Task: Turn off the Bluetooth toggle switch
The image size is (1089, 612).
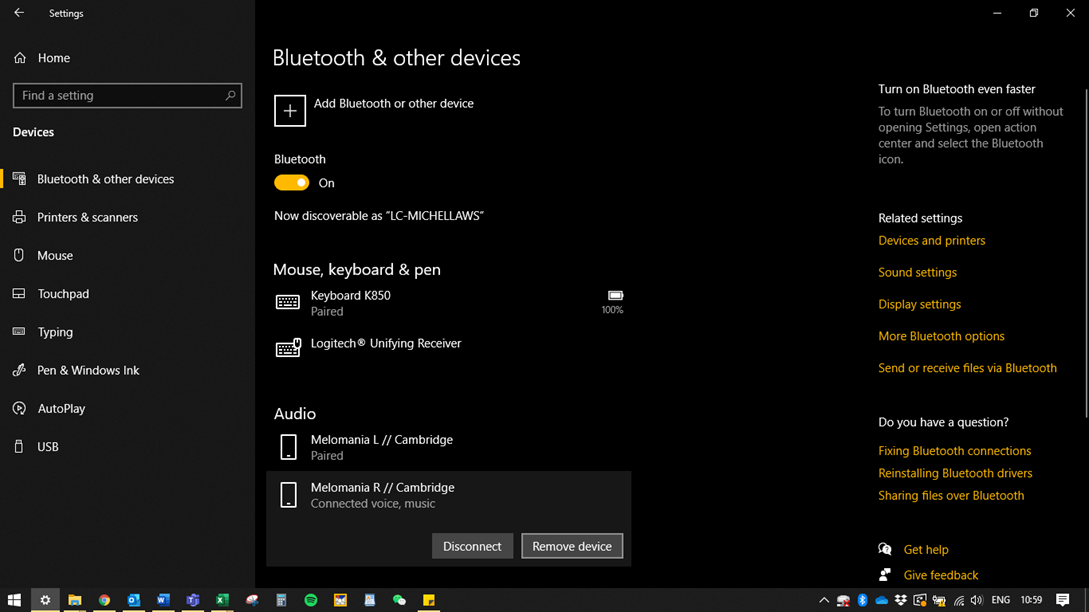Action: pos(292,183)
